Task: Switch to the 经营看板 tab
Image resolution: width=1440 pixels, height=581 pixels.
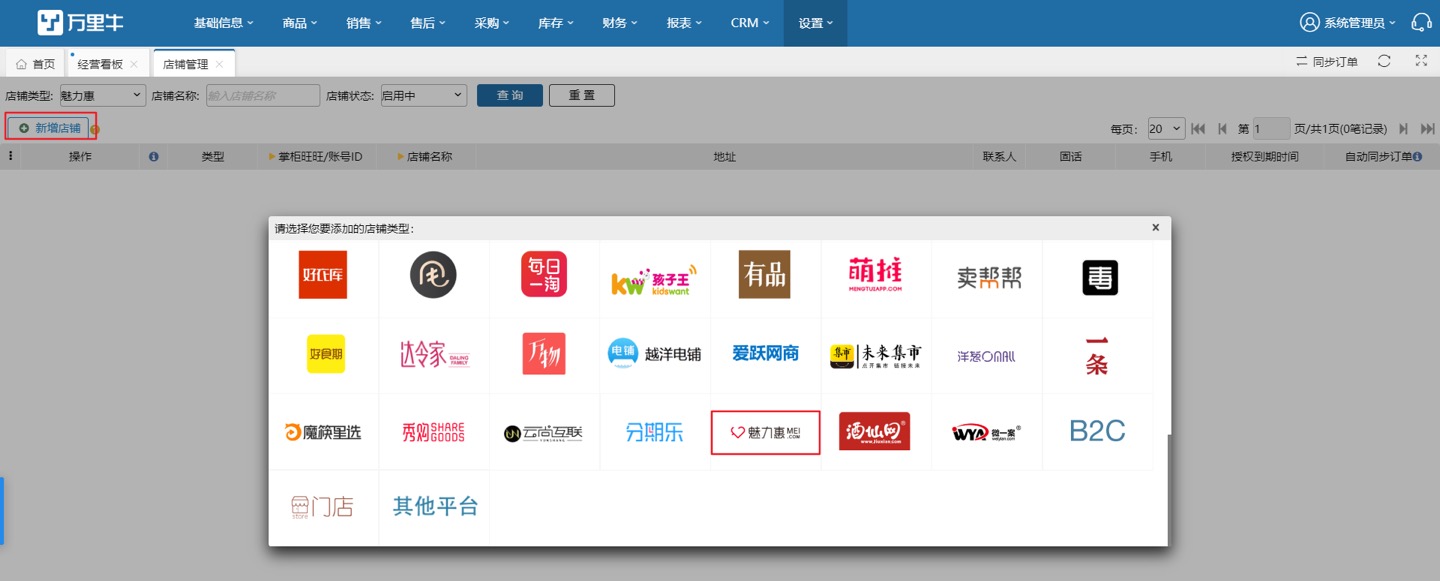Action: [100, 63]
